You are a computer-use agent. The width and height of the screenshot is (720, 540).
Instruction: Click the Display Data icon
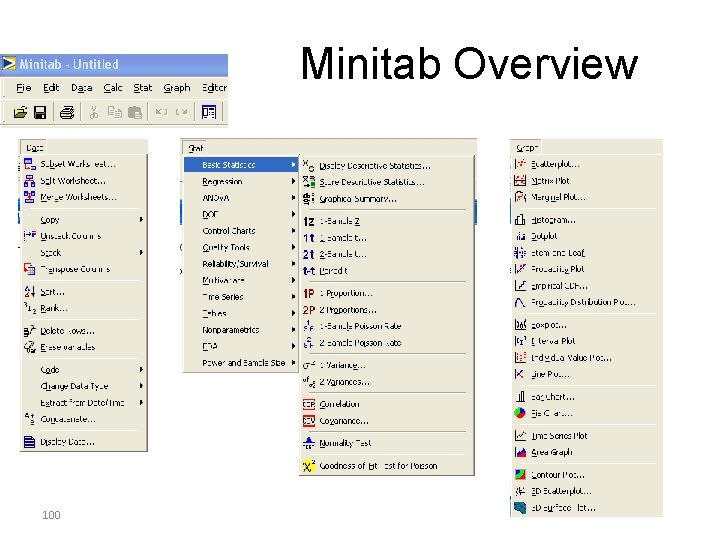pyautogui.click(x=29, y=442)
